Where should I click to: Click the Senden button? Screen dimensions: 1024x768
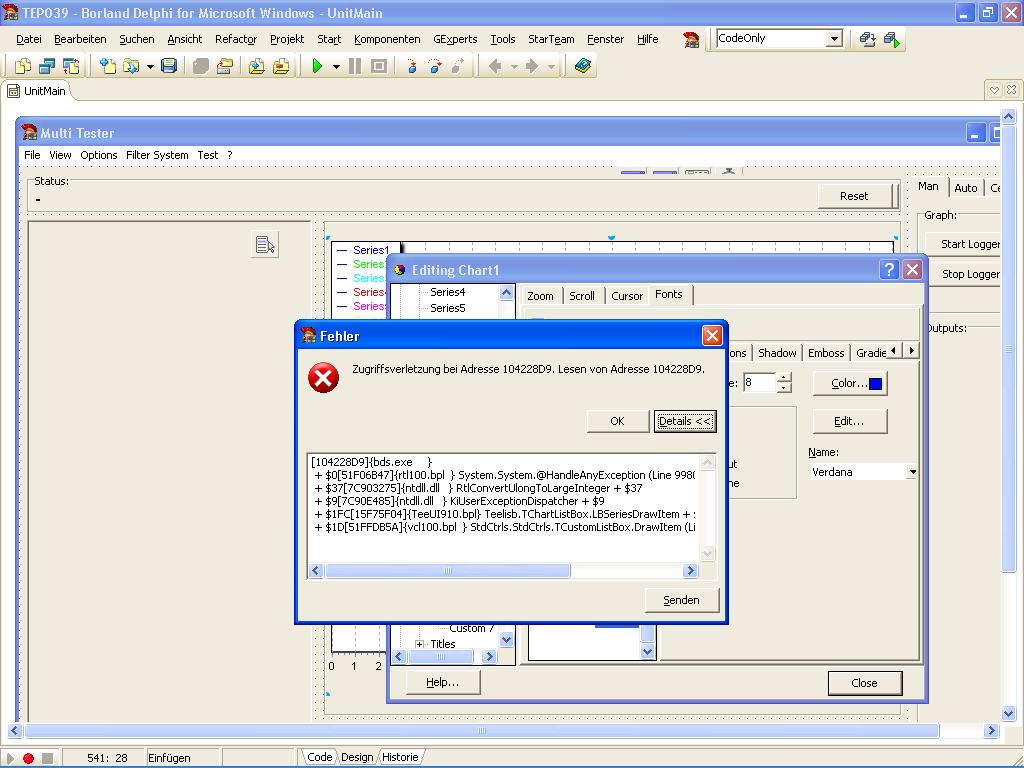click(x=681, y=600)
